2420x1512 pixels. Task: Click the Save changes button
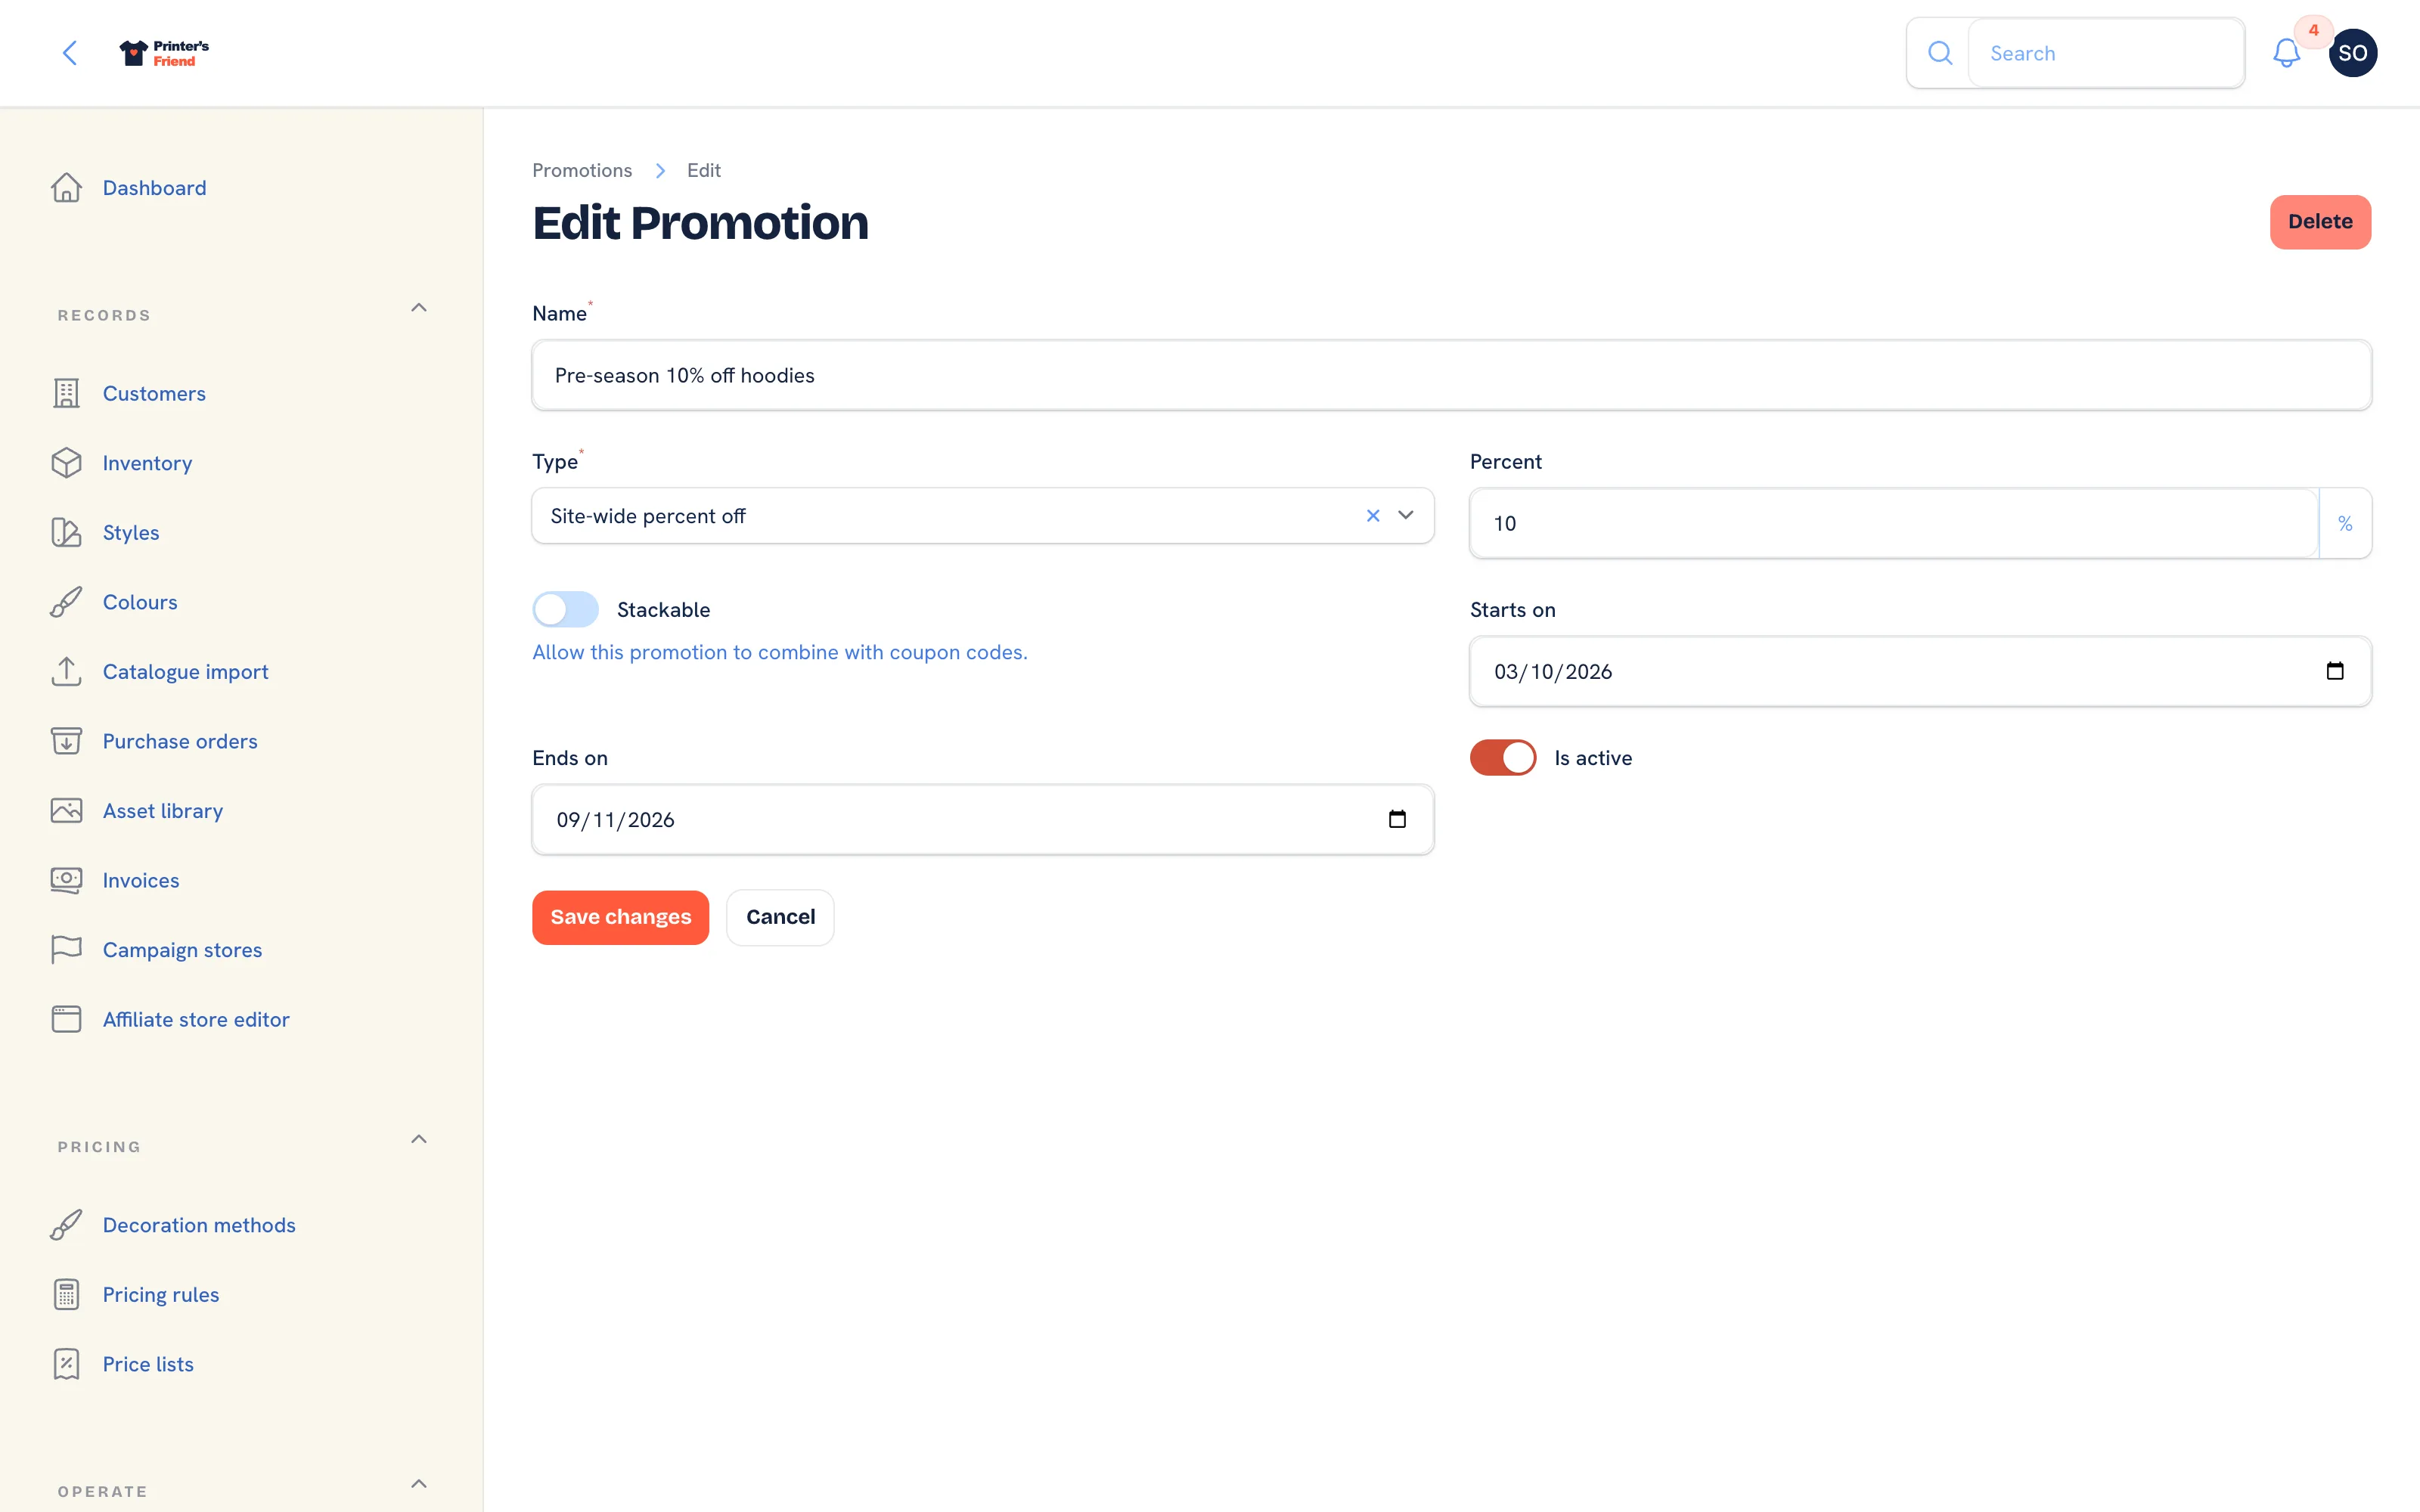coord(620,917)
